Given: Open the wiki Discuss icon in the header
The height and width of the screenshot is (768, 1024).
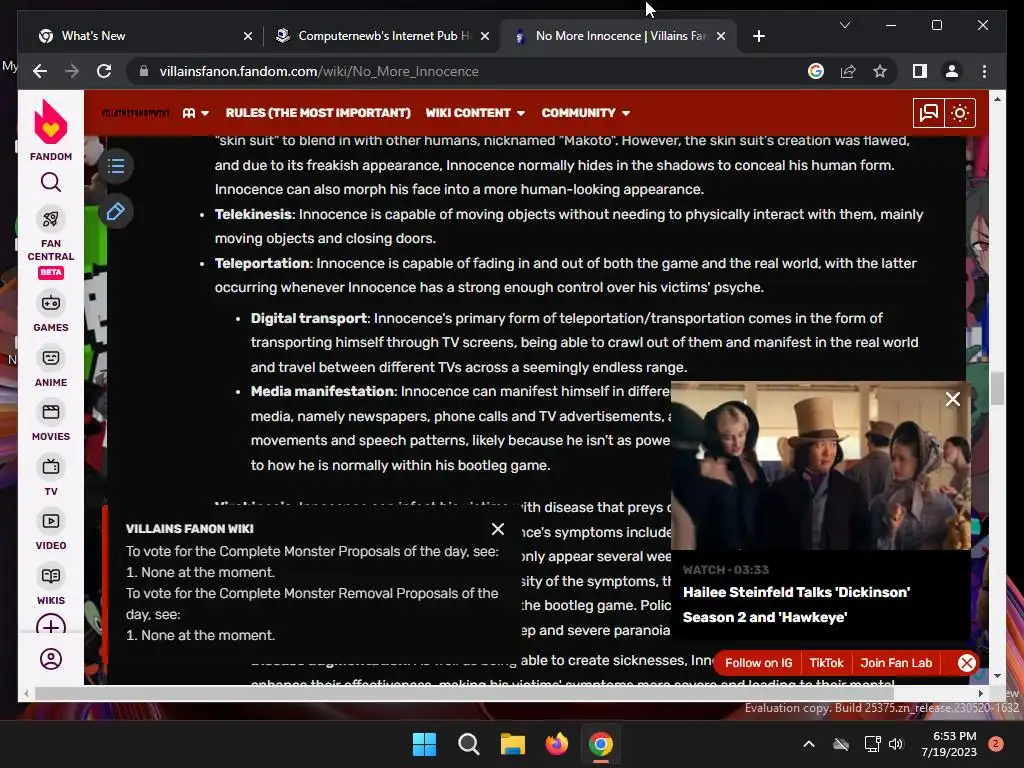Looking at the screenshot, I should click(x=928, y=113).
